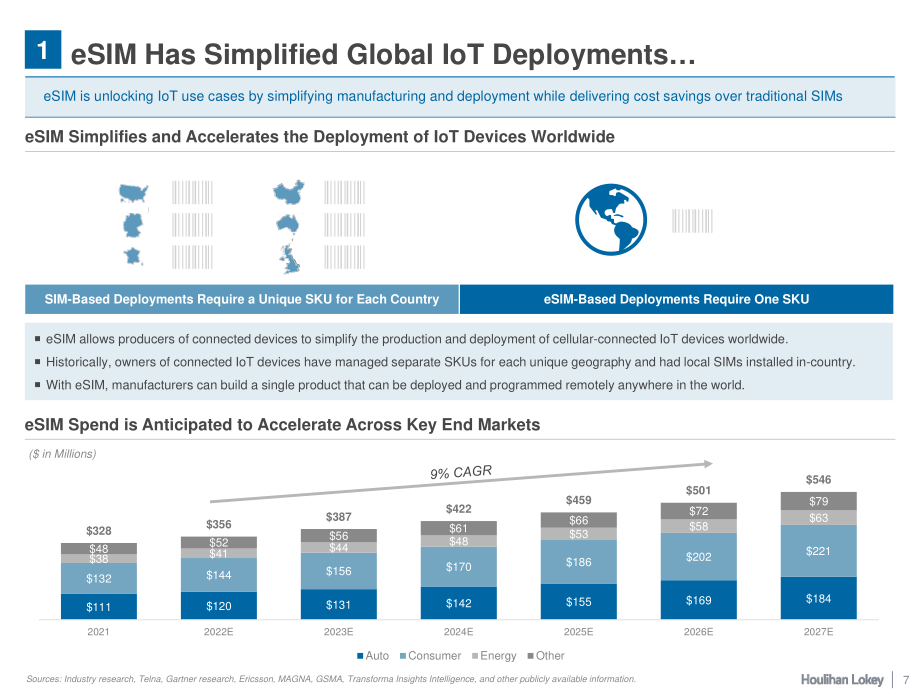Click bullet beginning 'Historically, owners of connected IoT'
The image size is (920, 690).
click(x=451, y=362)
